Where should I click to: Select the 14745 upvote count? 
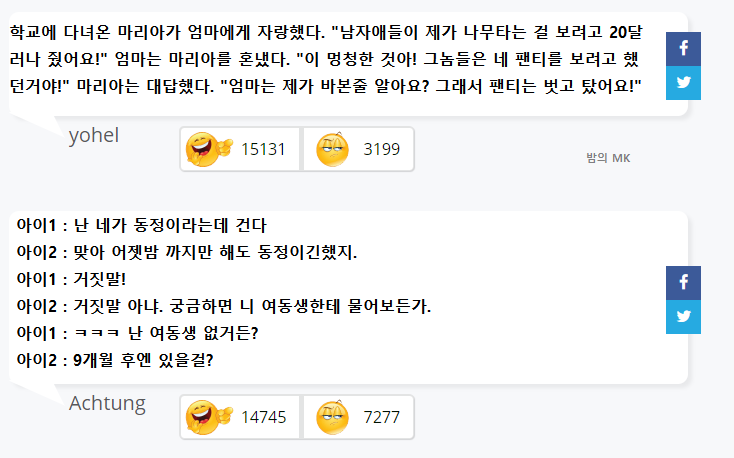click(x=263, y=417)
